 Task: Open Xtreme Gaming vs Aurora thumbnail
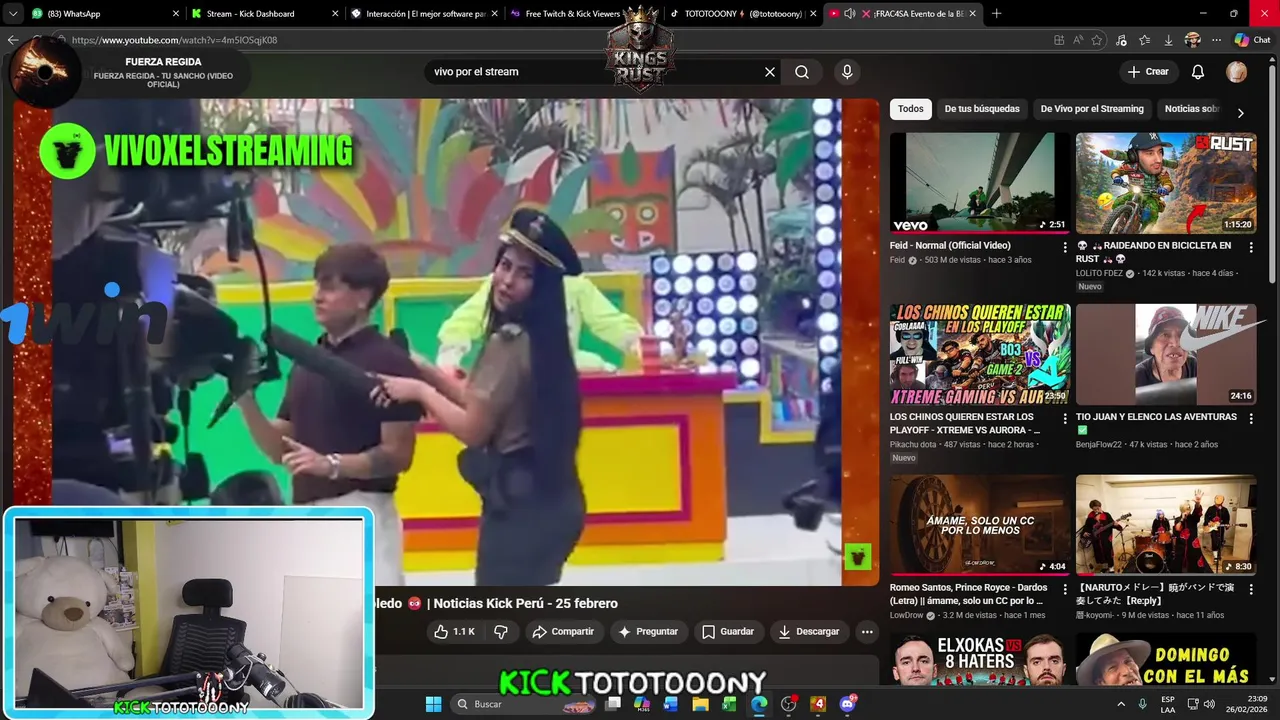(980, 354)
